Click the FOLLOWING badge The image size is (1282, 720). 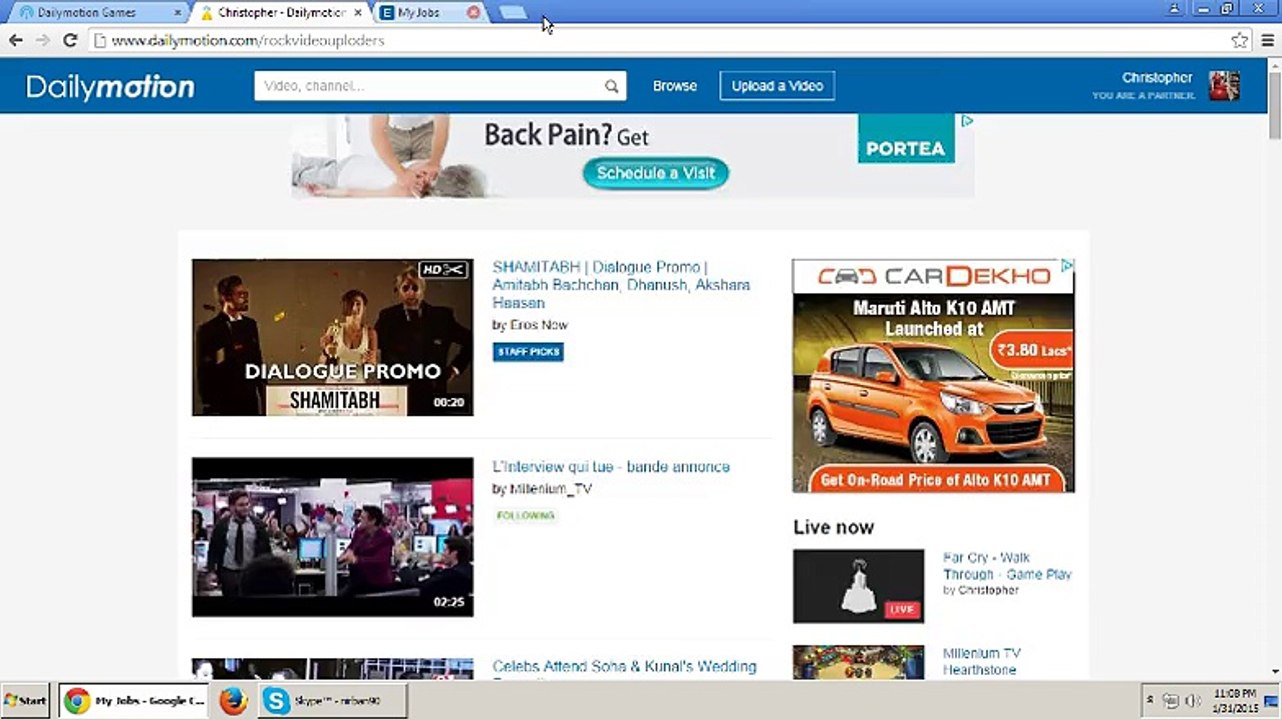(526, 516)
